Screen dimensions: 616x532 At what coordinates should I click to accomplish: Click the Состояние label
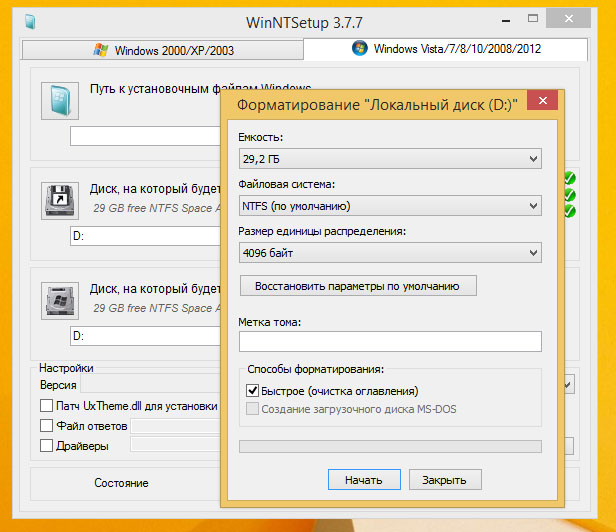pos(121,482)
